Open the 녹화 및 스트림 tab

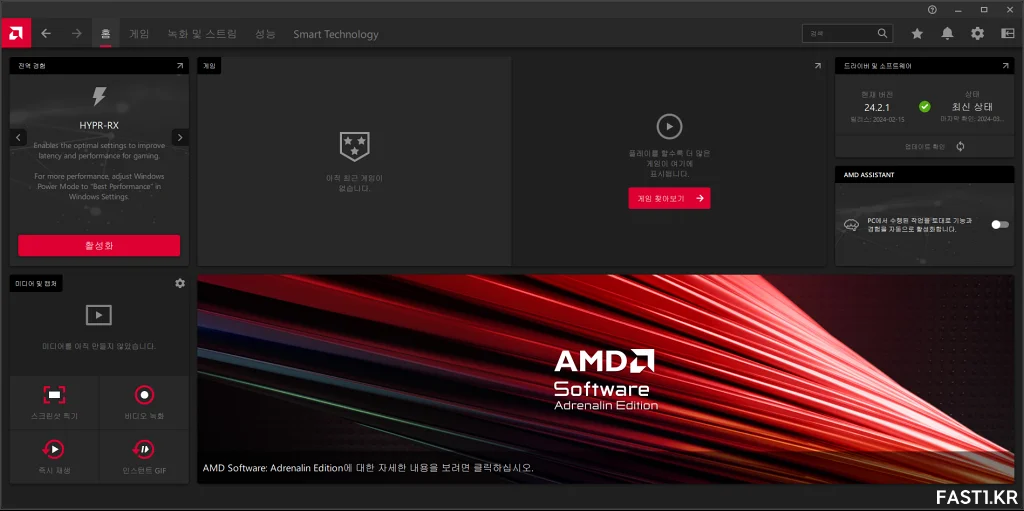tap(202, 34)
